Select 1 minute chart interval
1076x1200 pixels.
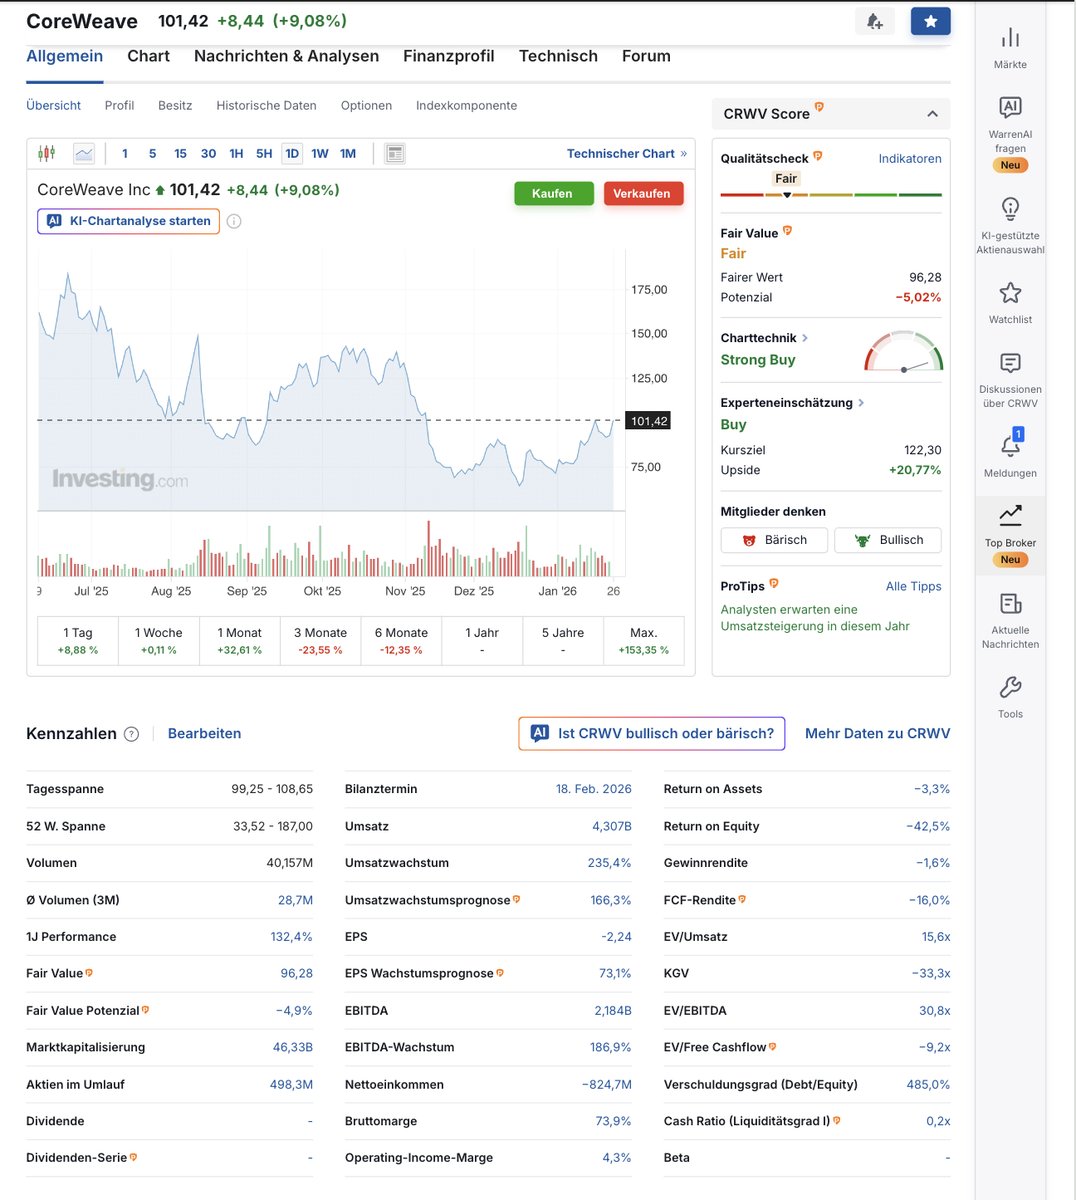pyautogui.click(x=125, y=154)
